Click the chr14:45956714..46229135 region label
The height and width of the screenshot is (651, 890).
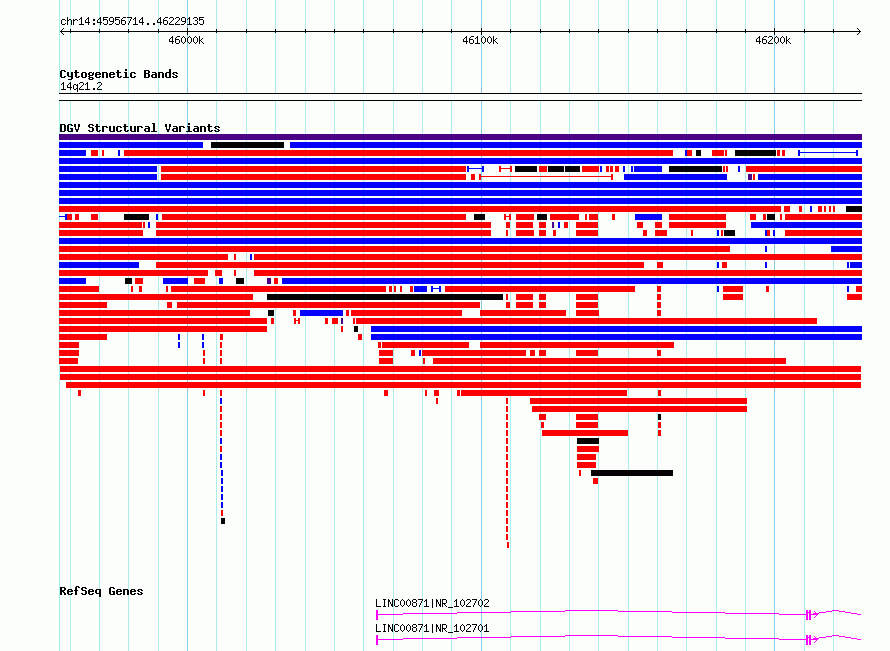pyautogui.click(x=132, y=21)
